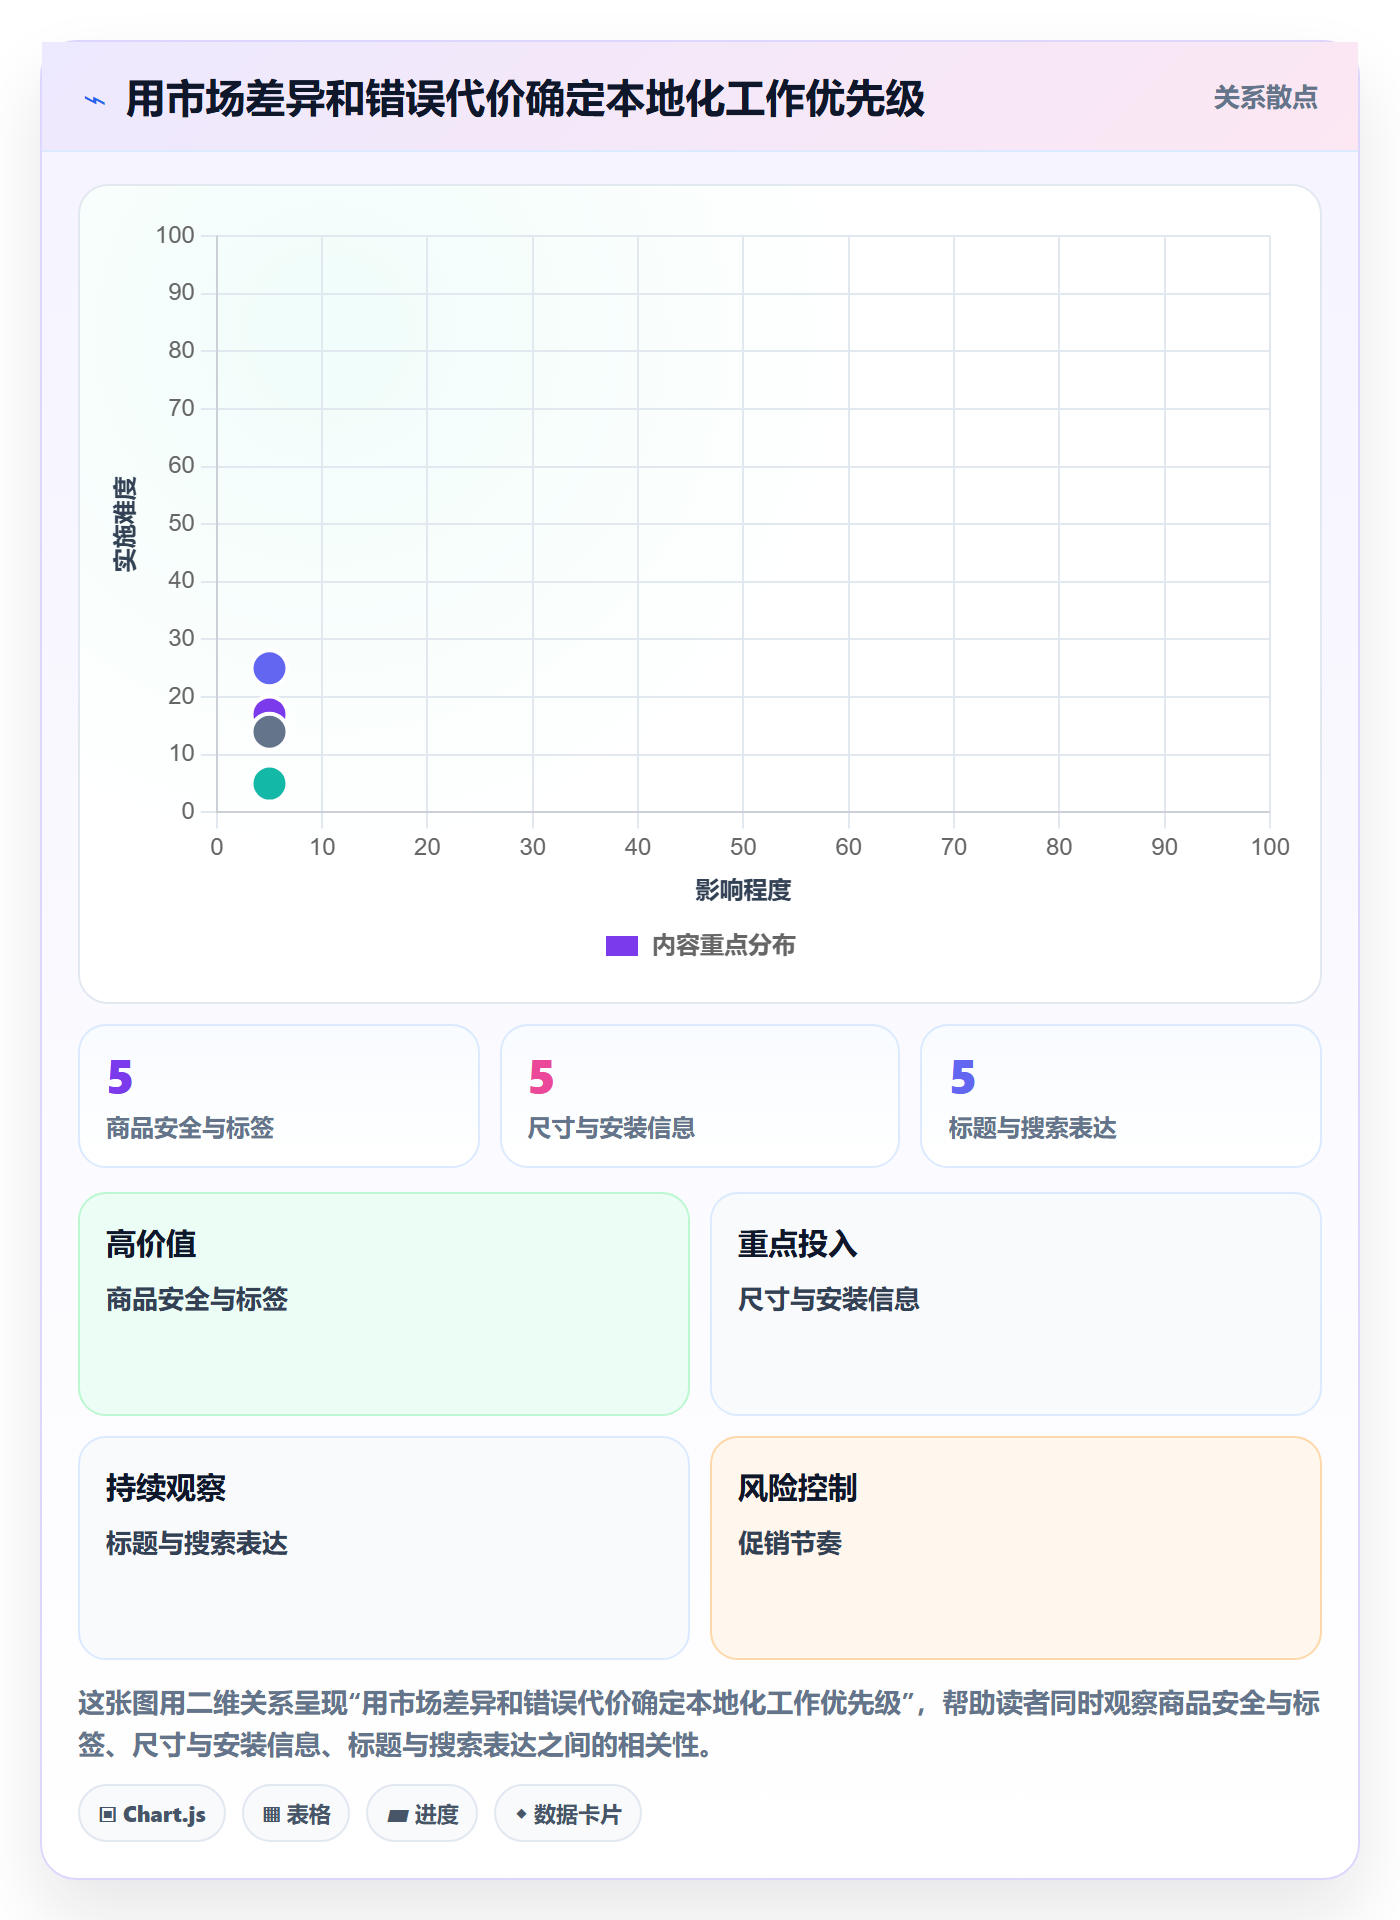Select the teal scatter point near 5
This screenshot has width=1400, height=1920.
coord(269,783)
